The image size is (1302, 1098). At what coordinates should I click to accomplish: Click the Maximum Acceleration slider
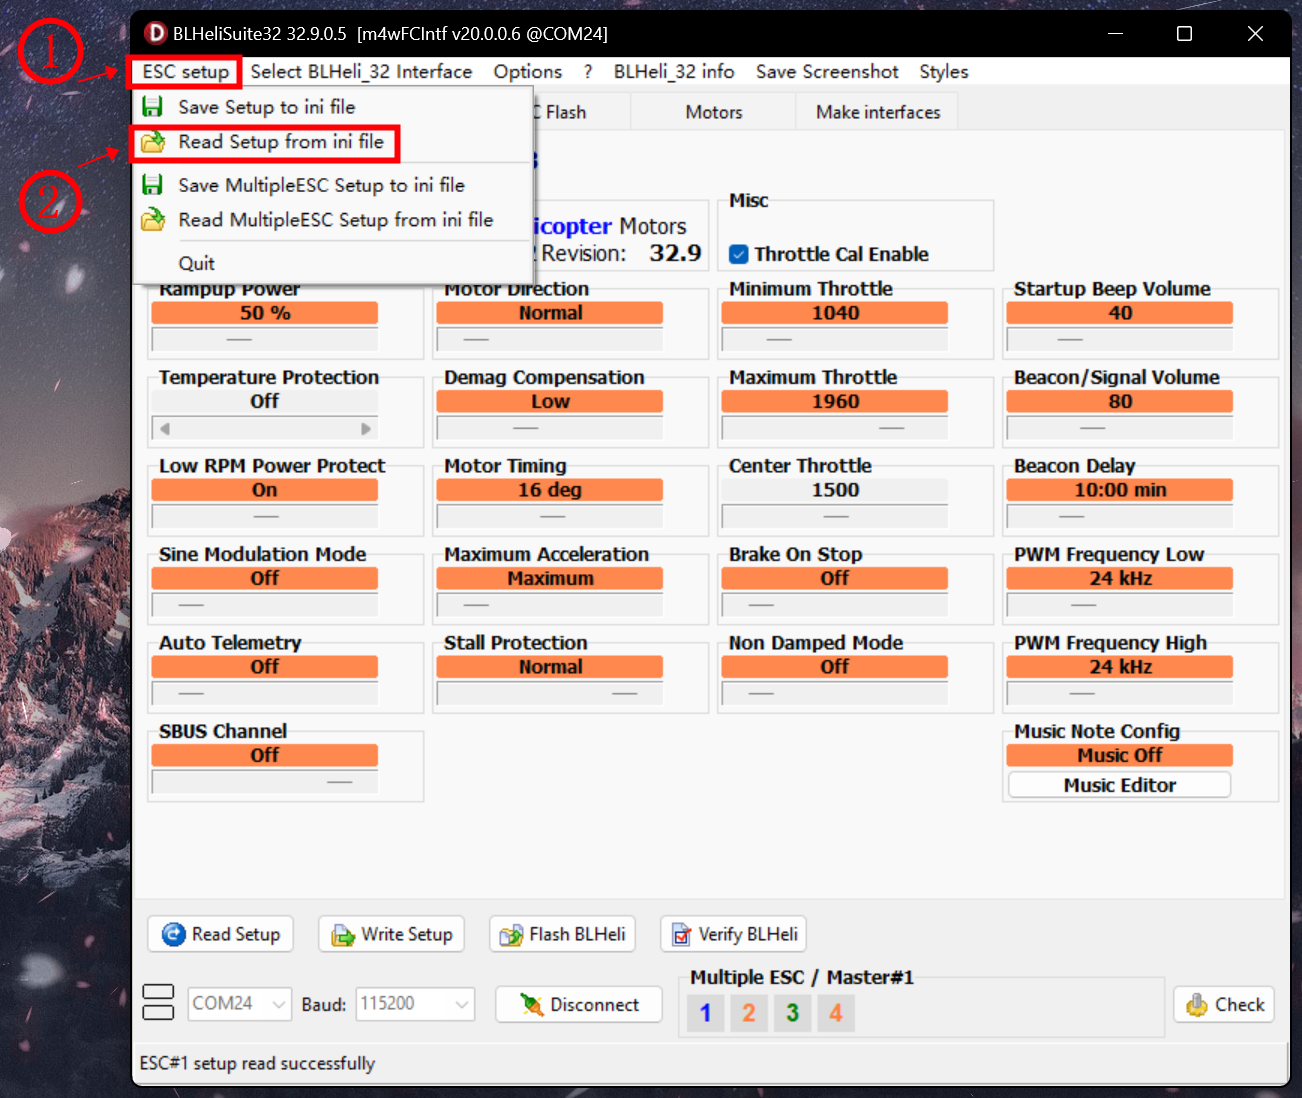tap(550, 605)
